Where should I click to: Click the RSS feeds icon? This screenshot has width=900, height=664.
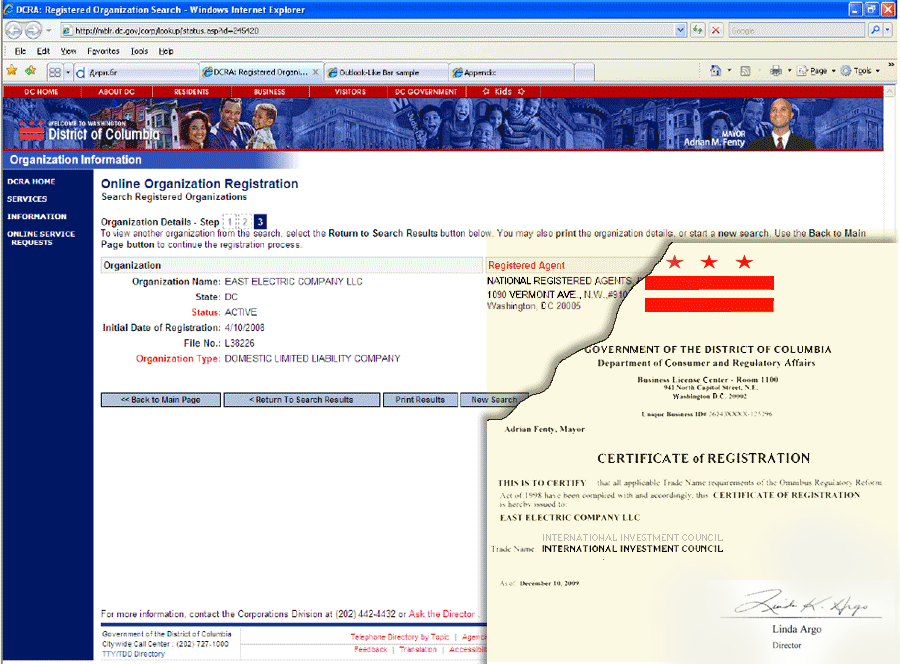745,71
